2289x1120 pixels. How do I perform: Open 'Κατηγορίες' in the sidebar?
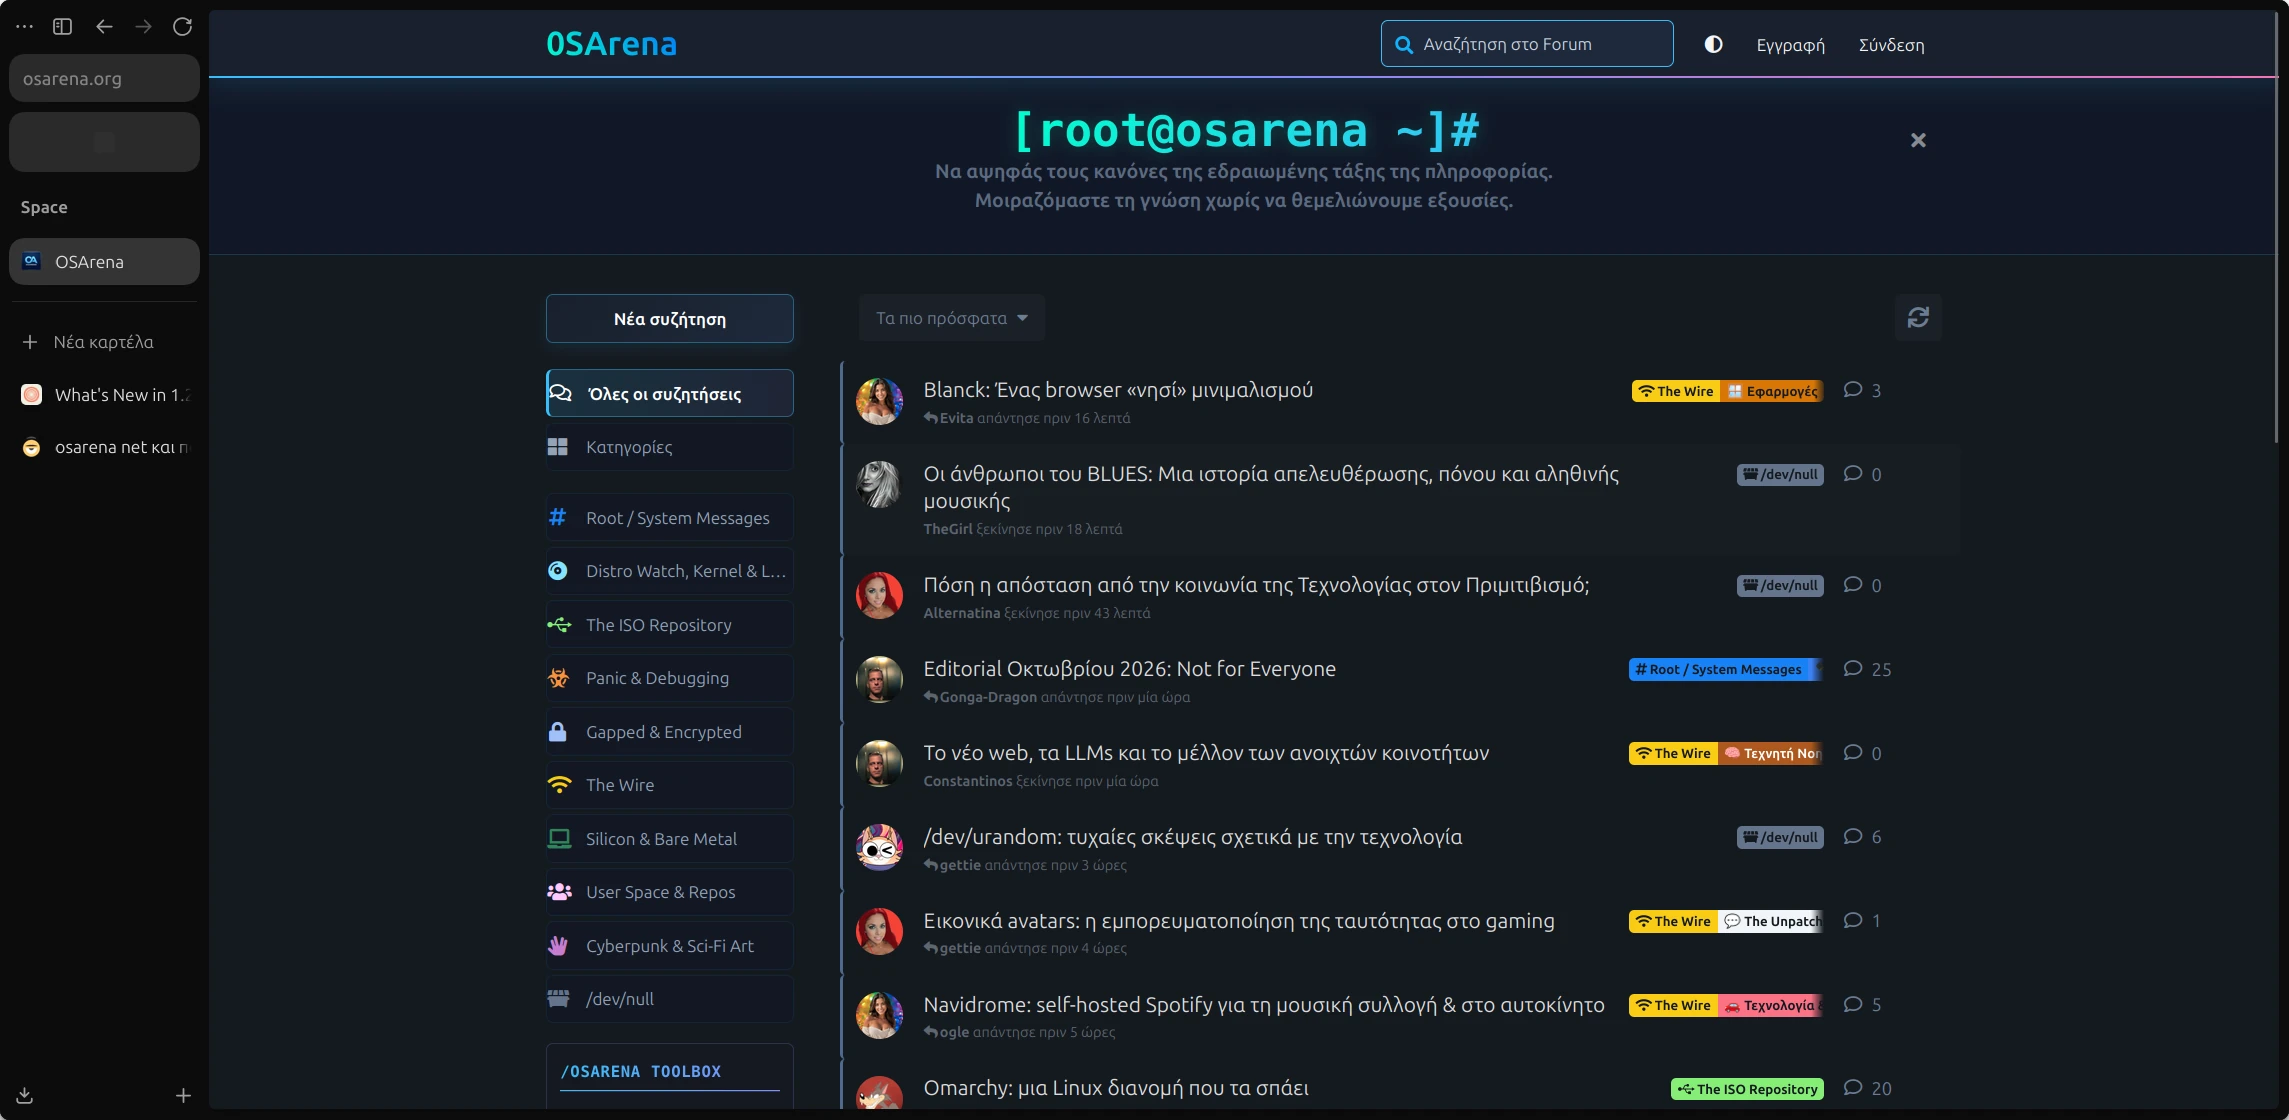coord(670,447)
